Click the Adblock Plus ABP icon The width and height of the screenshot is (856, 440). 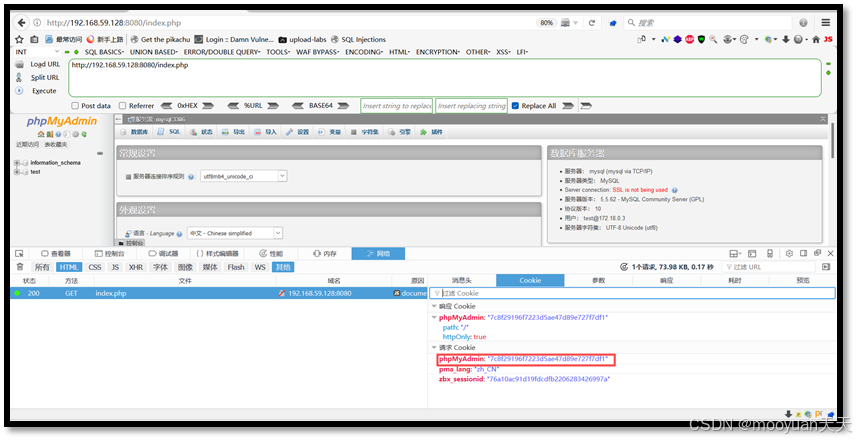689,39
